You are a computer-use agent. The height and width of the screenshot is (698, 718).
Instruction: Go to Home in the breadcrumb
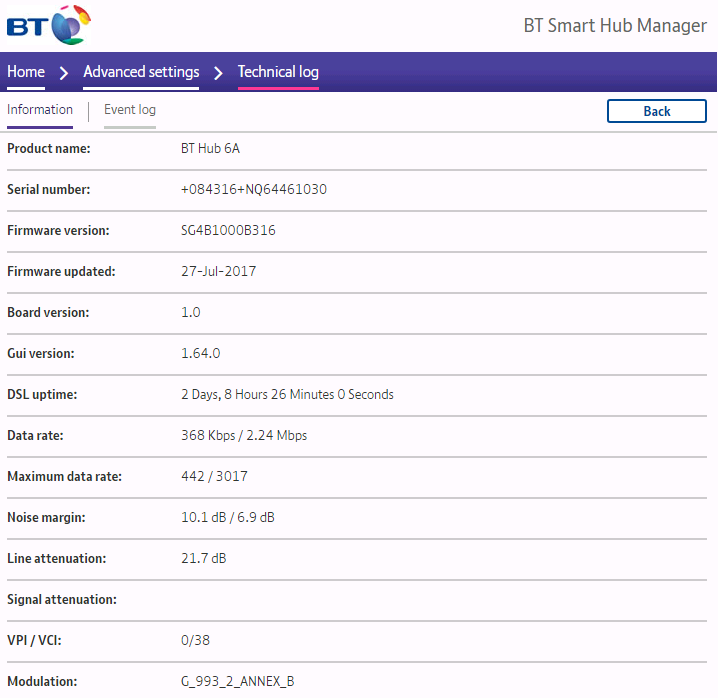tap(26, 72)
